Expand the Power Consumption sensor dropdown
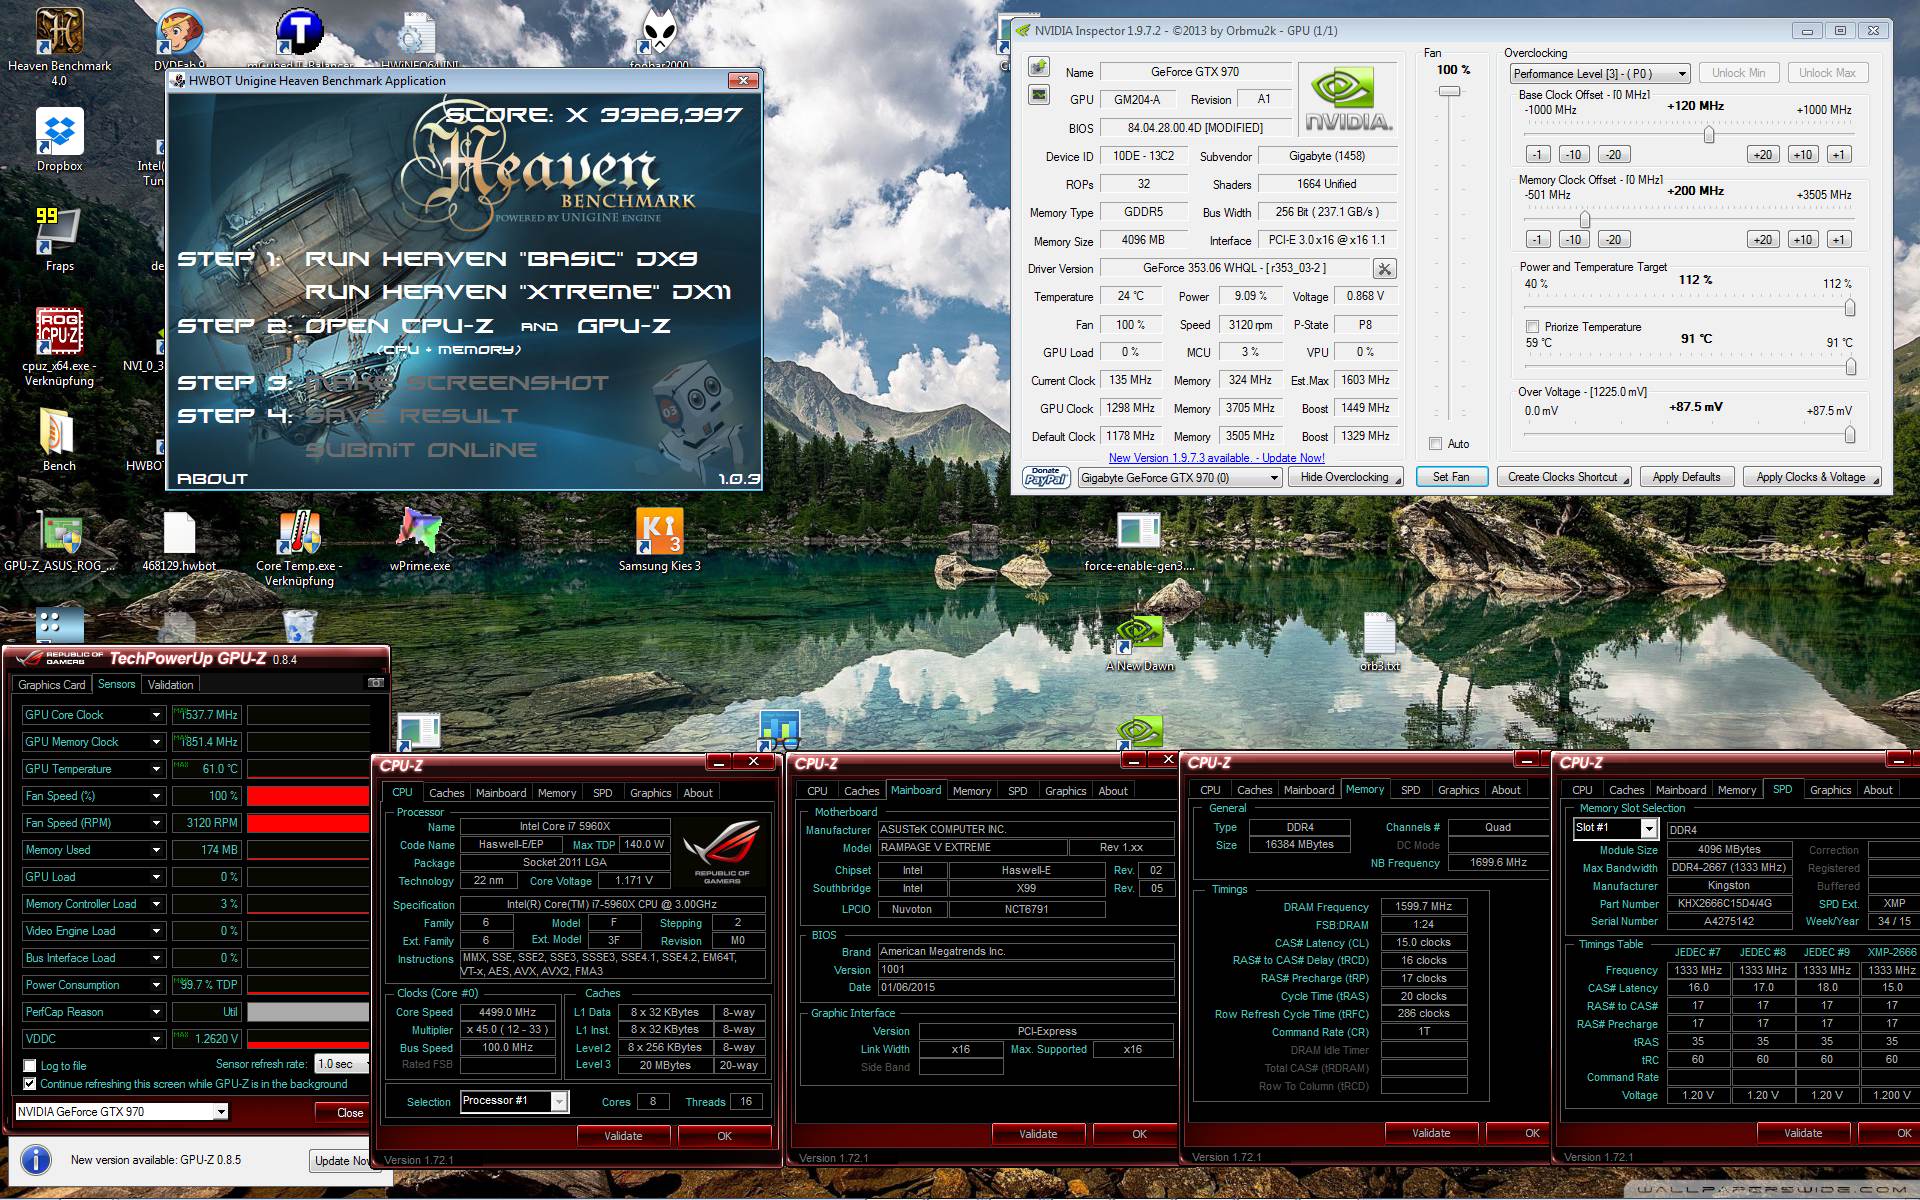This screenshot has height=1200, width=1920. coord(156,985)
